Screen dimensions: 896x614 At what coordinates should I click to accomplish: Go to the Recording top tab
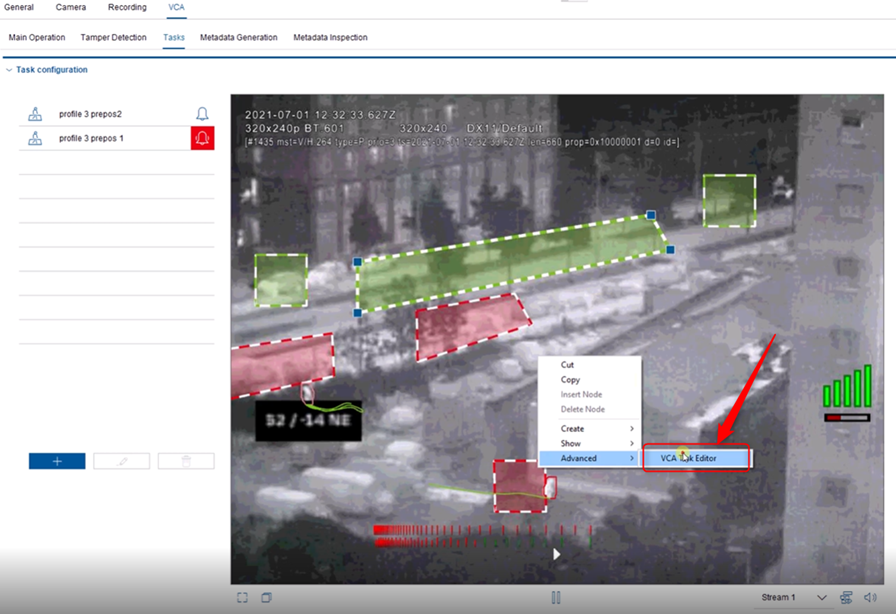pos(127,7)
